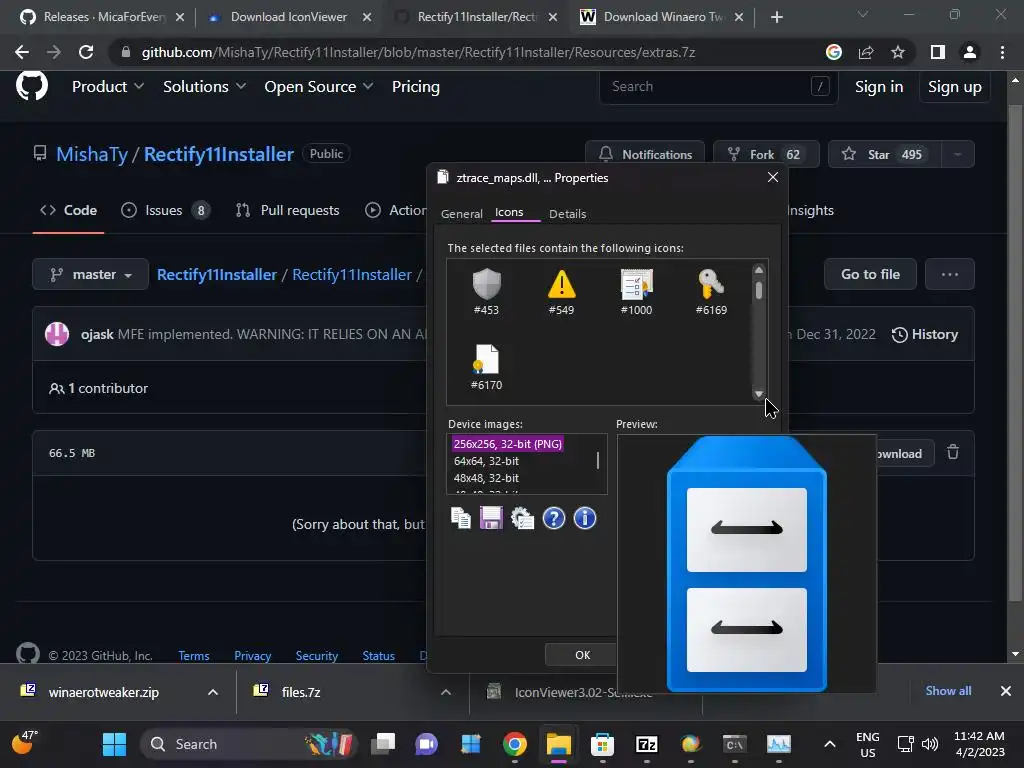Select 256x256, 32-bit (PNG) device image
Screen dimensions: 1024x768
pos(507,444)
